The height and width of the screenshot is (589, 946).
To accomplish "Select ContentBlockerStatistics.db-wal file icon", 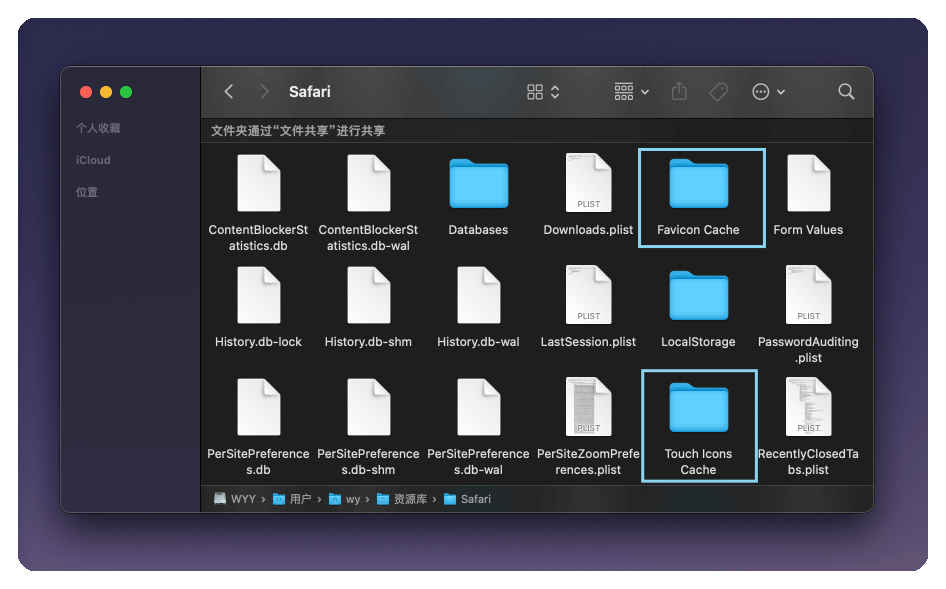I will coord(368,183).
